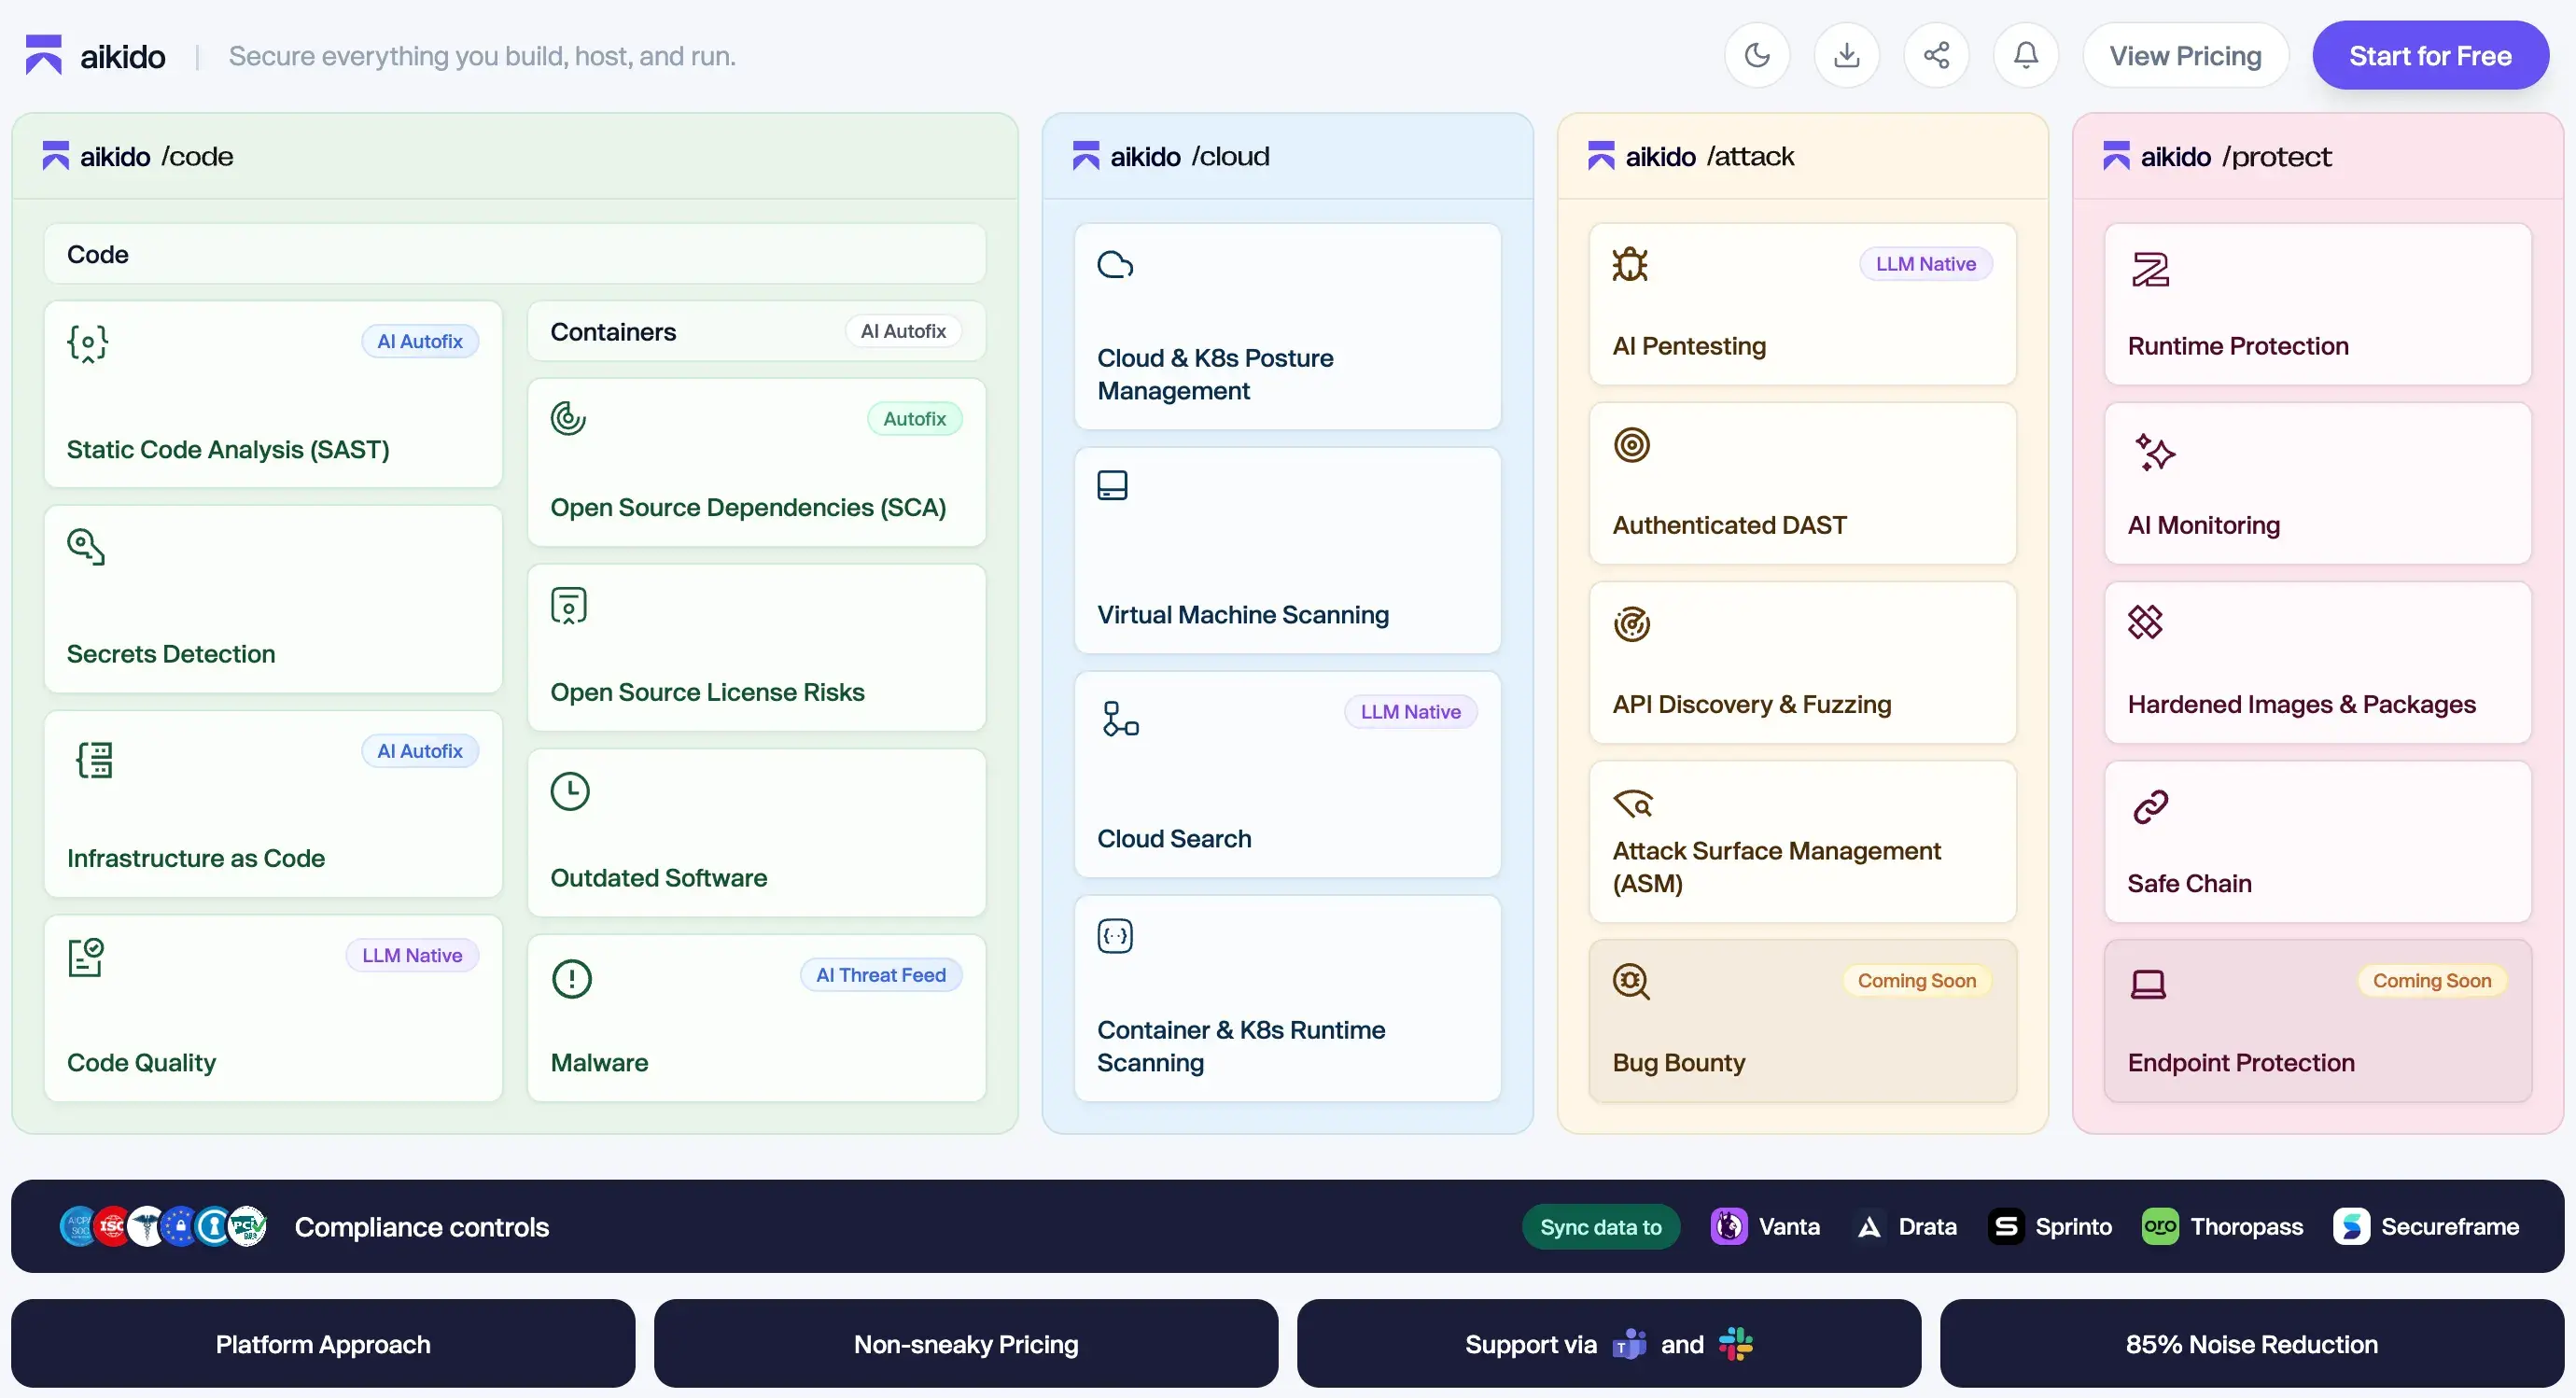Click the Sync data to button
The height and width of the screenshot is (1398, 2576).
(1599, 1226)
